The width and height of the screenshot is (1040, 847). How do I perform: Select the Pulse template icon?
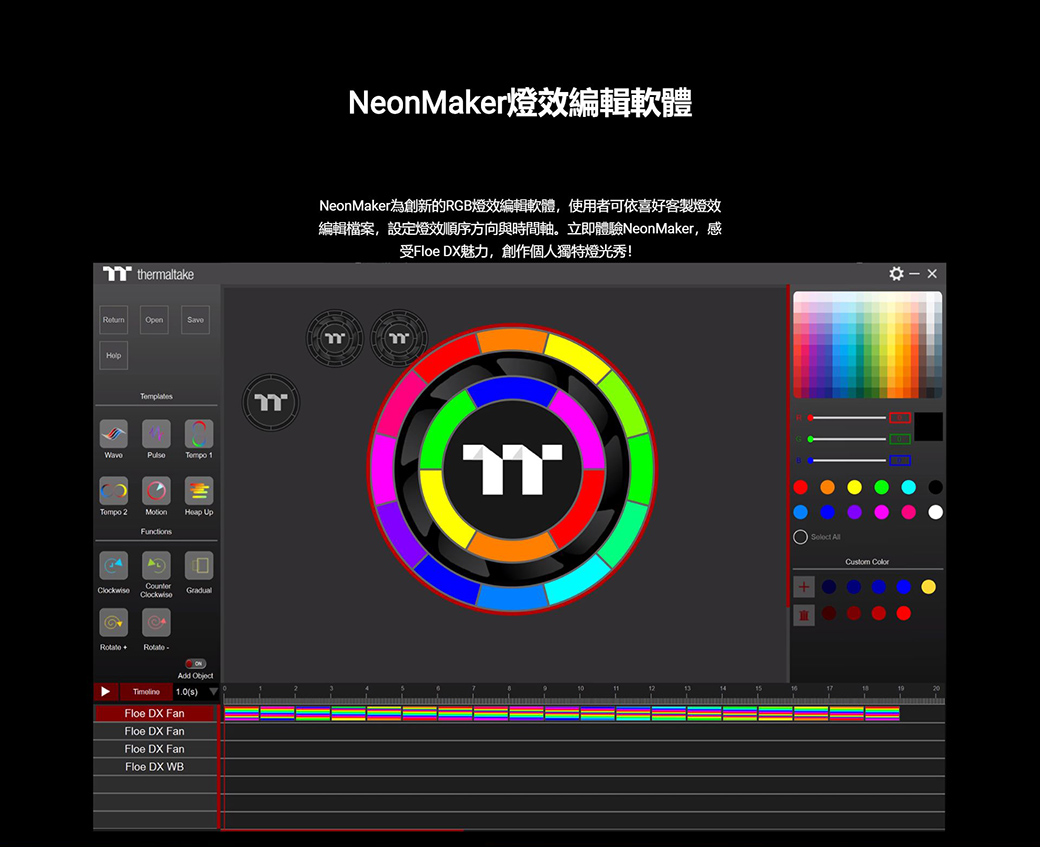(156, 434)
